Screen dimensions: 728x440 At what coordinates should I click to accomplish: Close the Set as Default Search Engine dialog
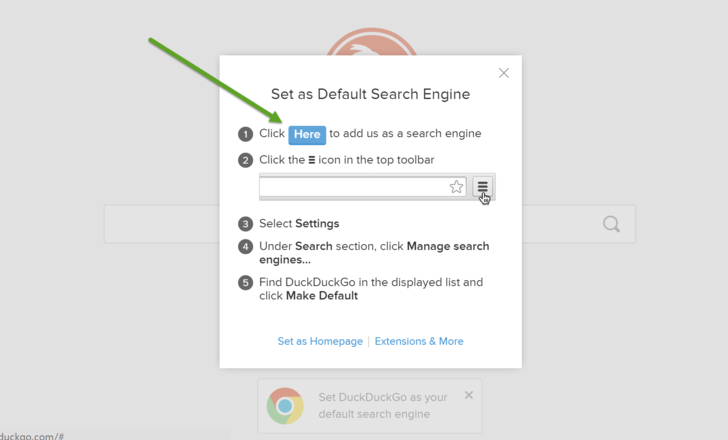[504, 73]
